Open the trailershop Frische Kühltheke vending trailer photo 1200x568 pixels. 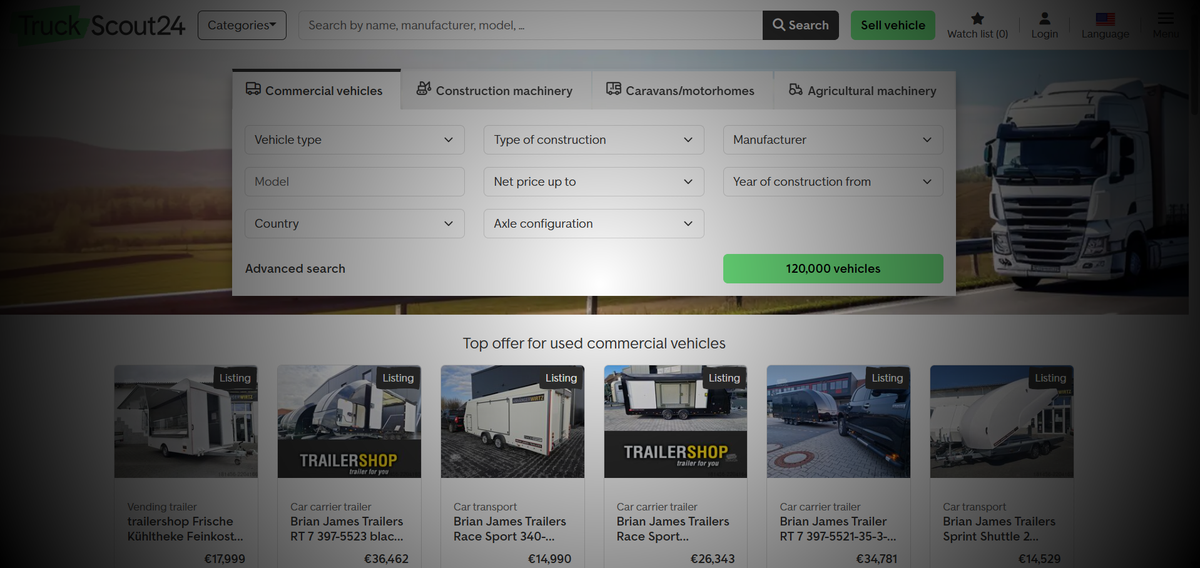click(186, 421)
